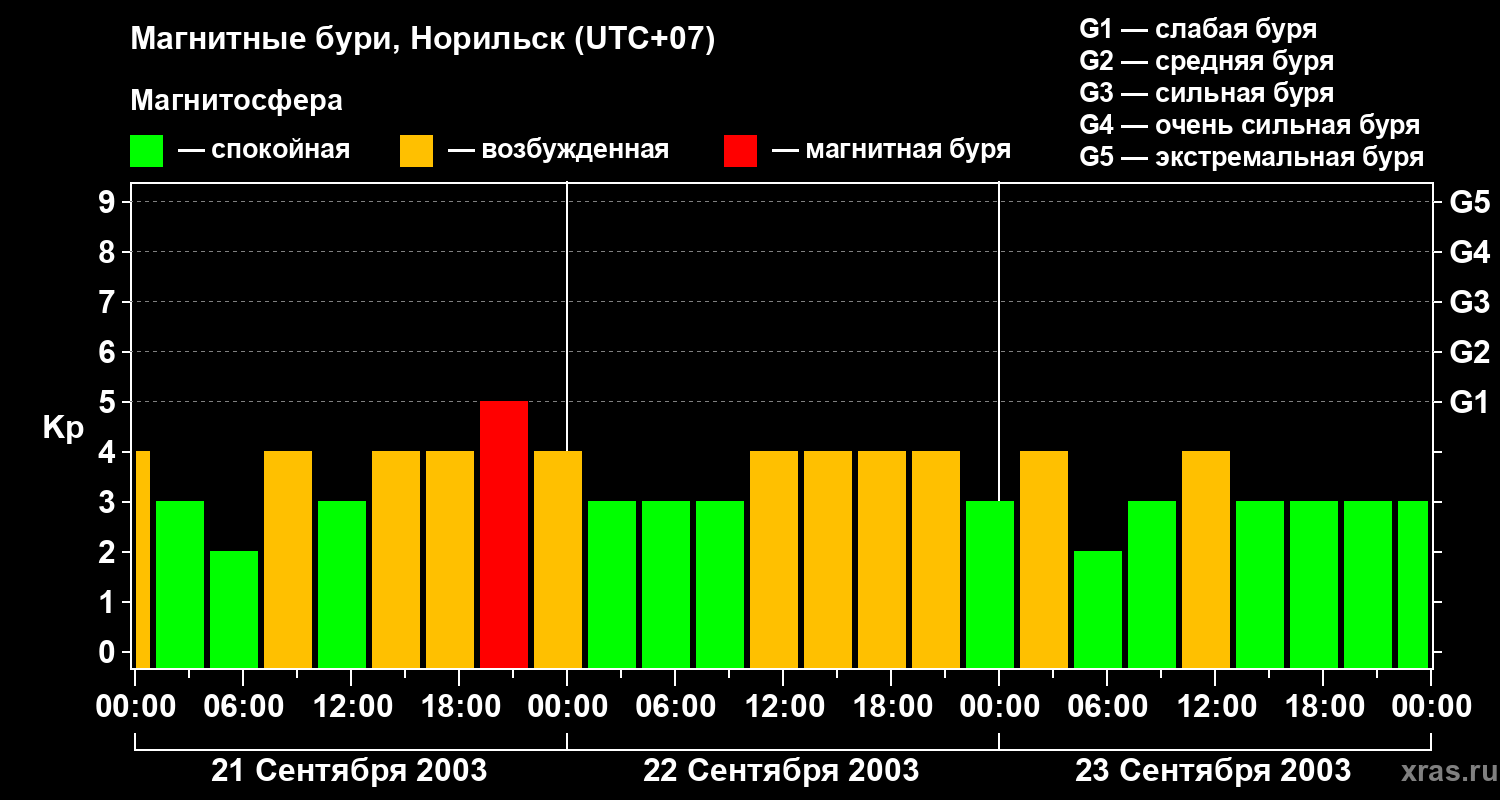Click the 18:00 time label of 21 September
Screen dimensions: 1500x800
pos(459,707)
